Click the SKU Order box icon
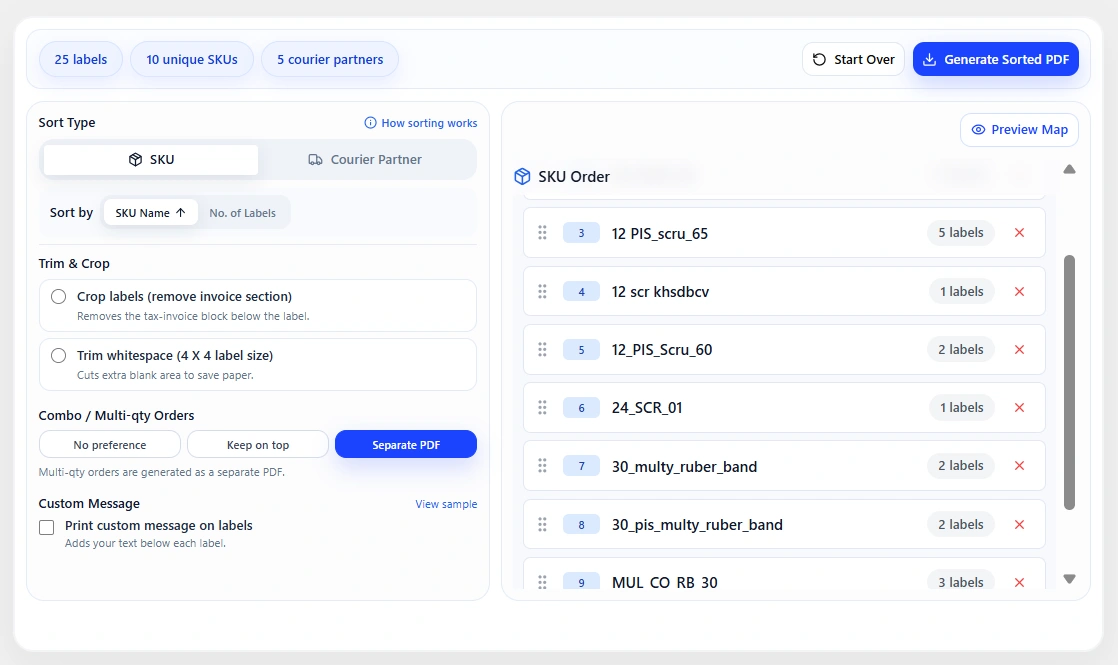 (x=523, y=177)
